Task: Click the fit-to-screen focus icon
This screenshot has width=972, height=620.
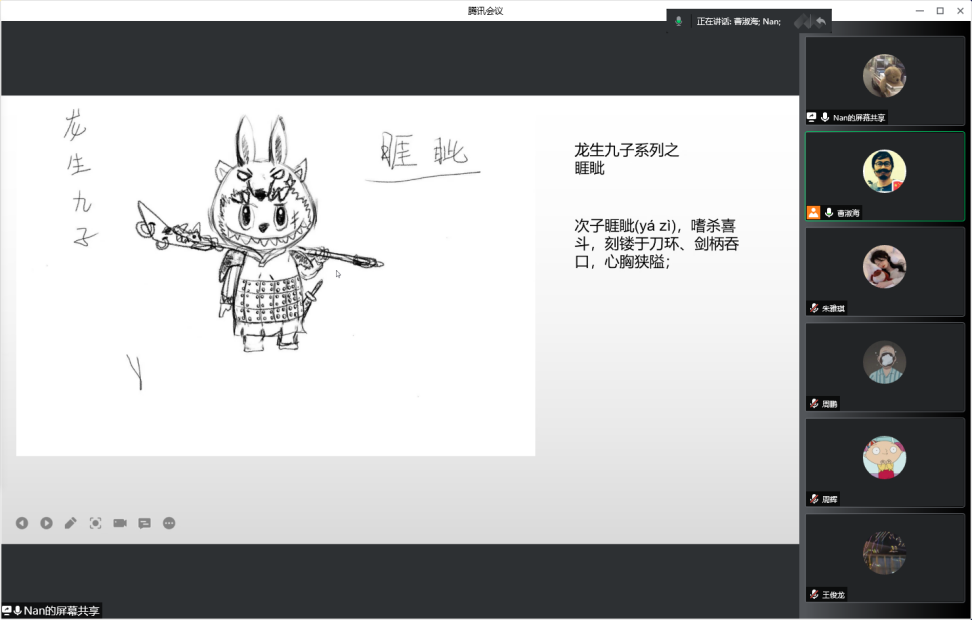Action: pos(96,523)
